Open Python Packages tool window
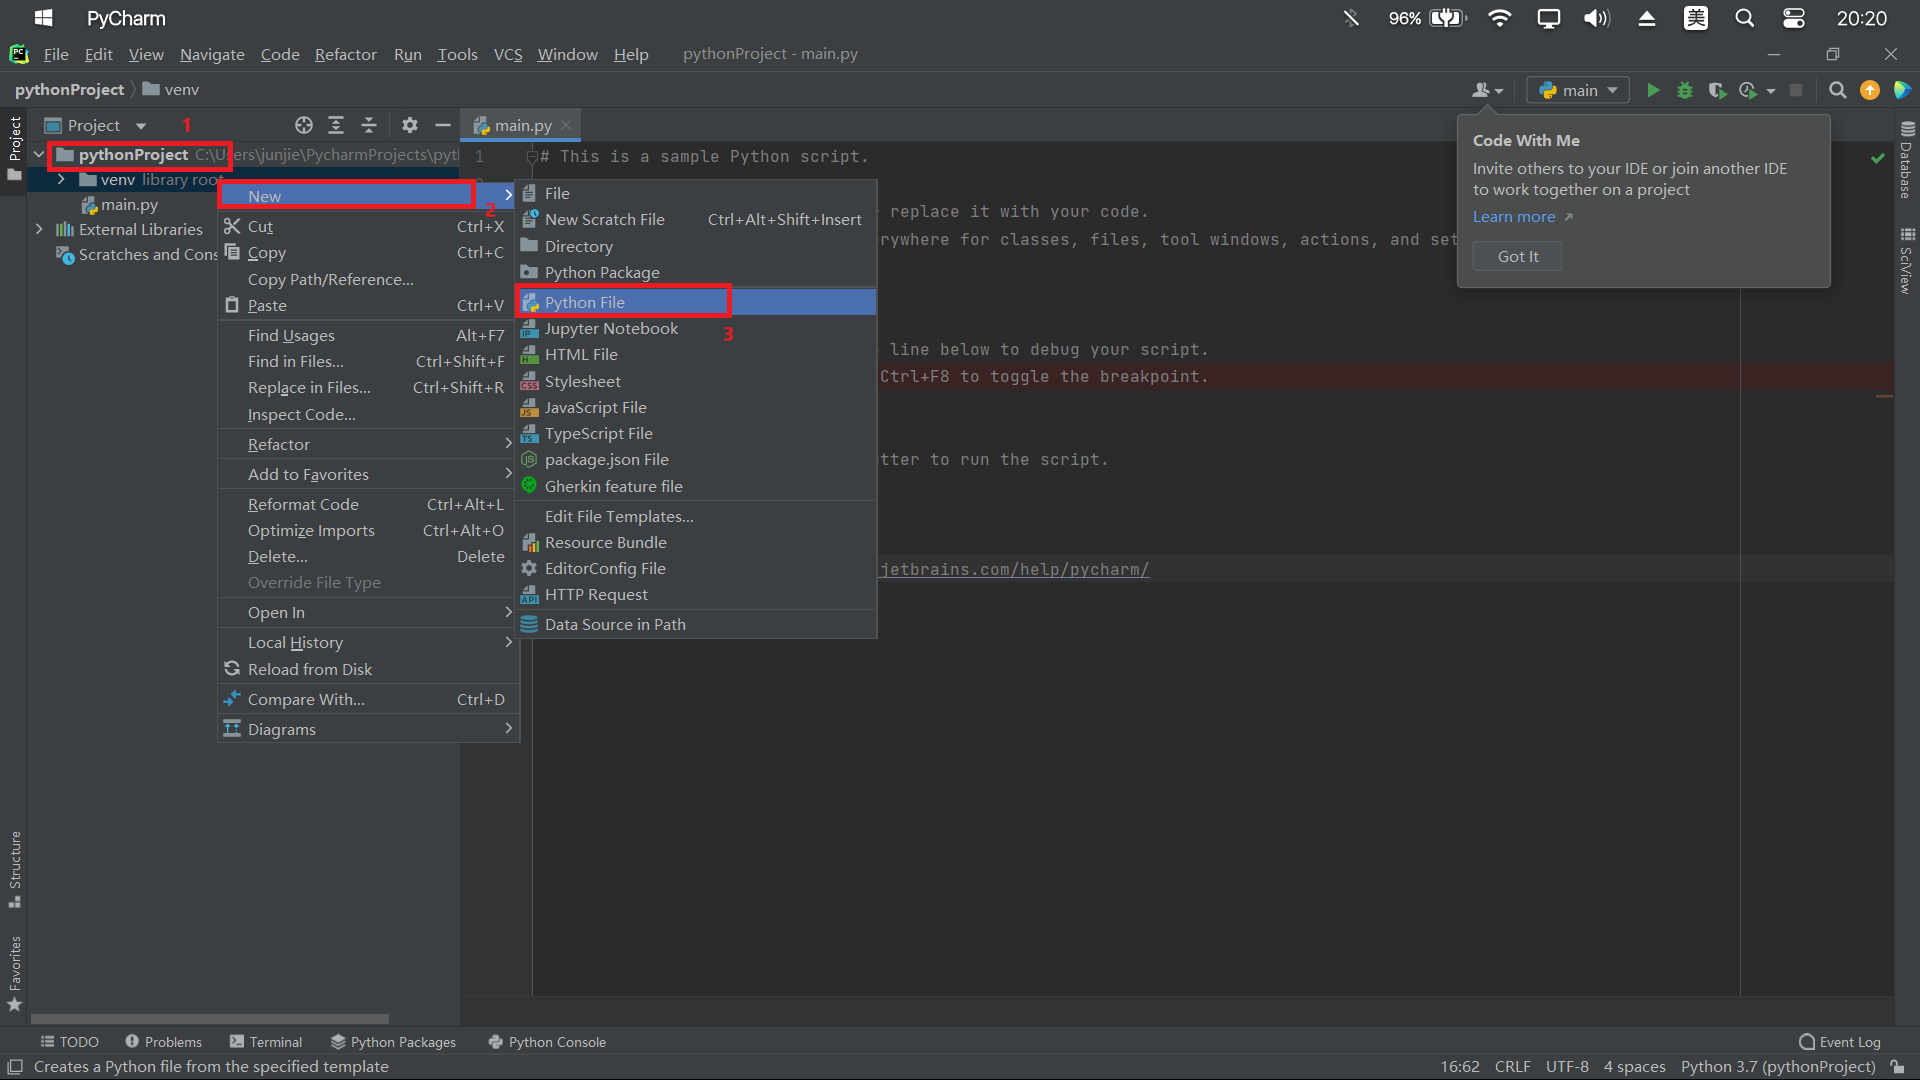1920x1080 pixels. coord(393,1042)
